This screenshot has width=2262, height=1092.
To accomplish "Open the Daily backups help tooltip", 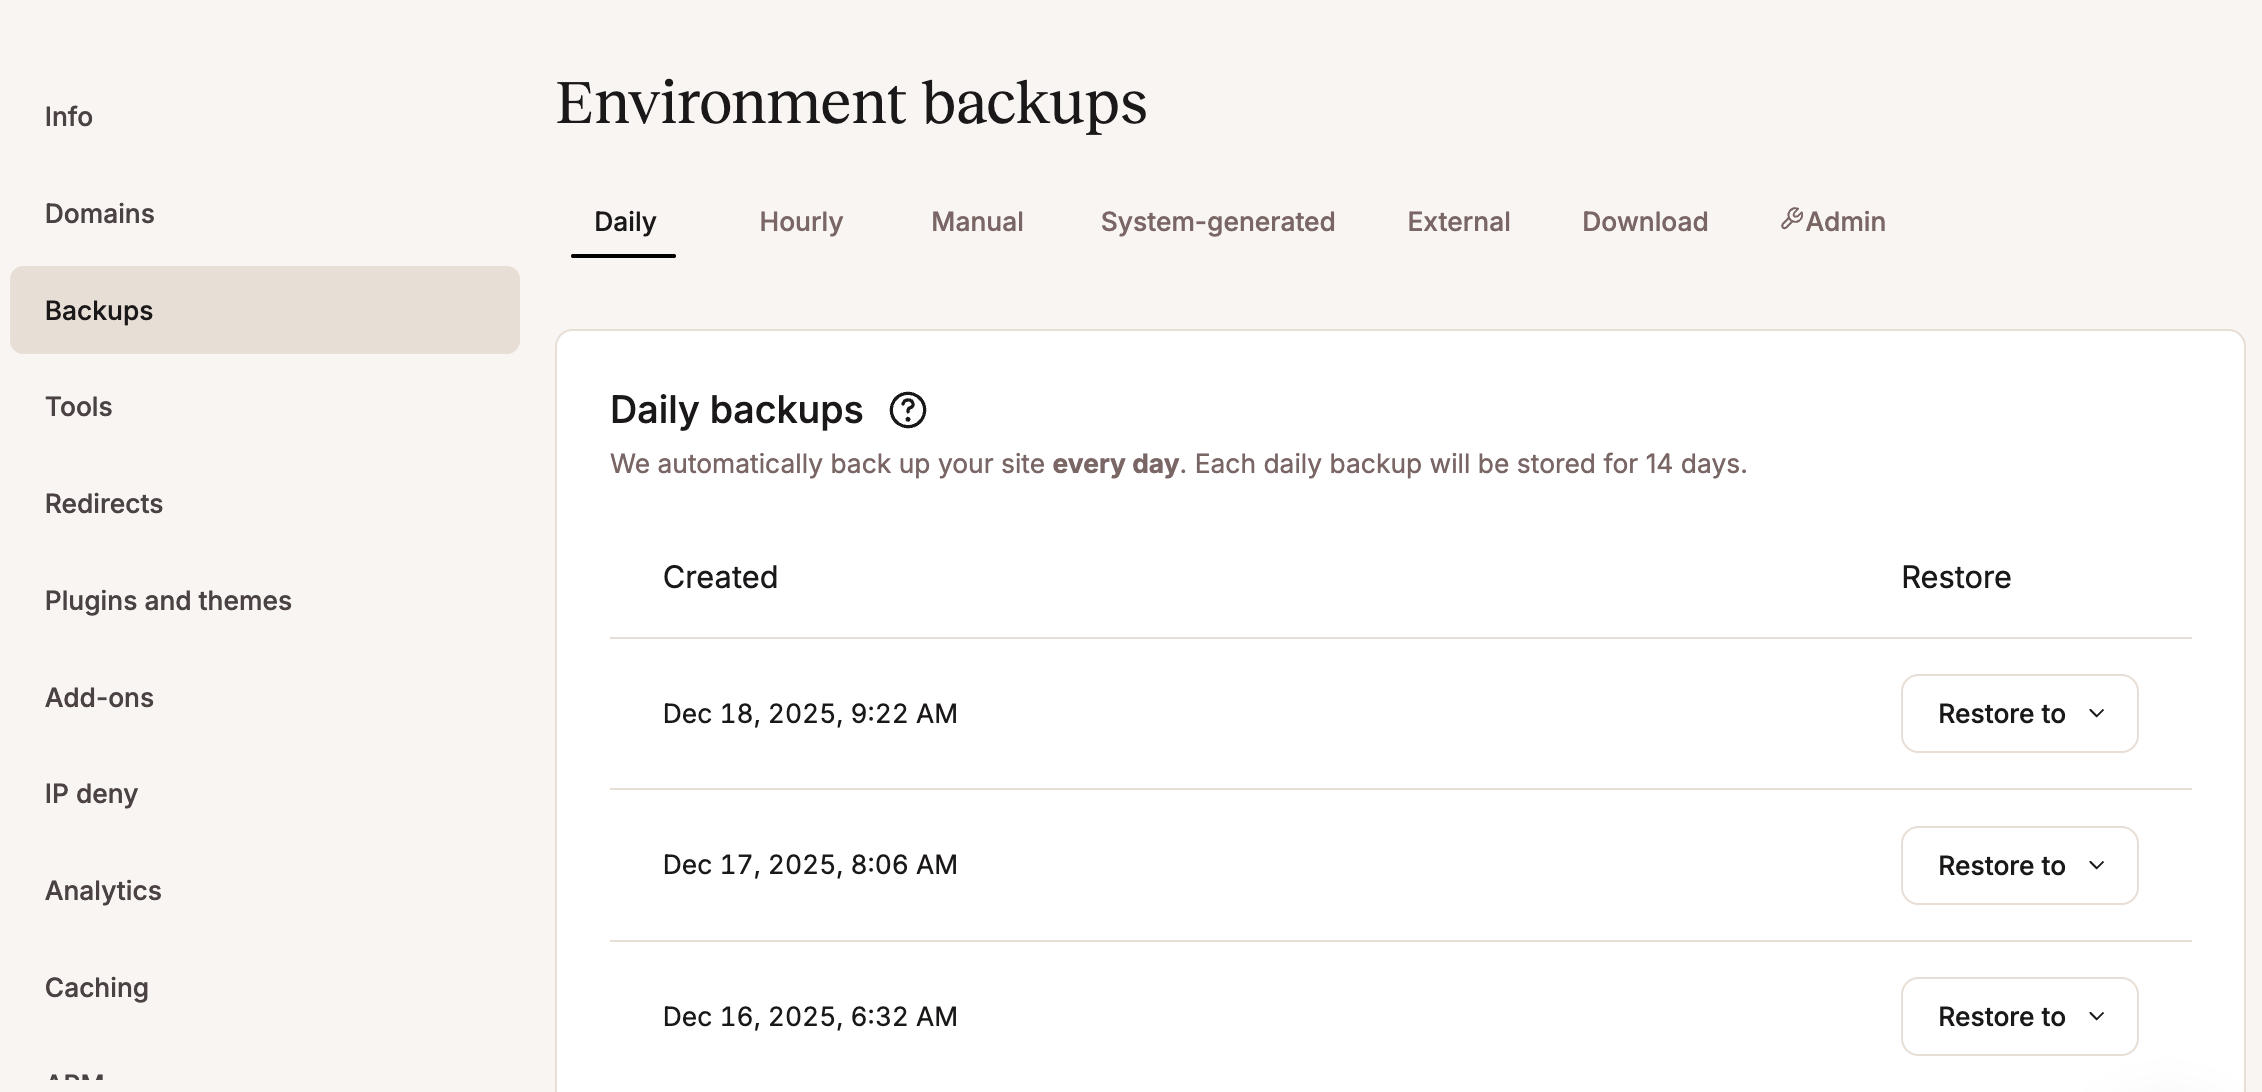I will [908, 410].
